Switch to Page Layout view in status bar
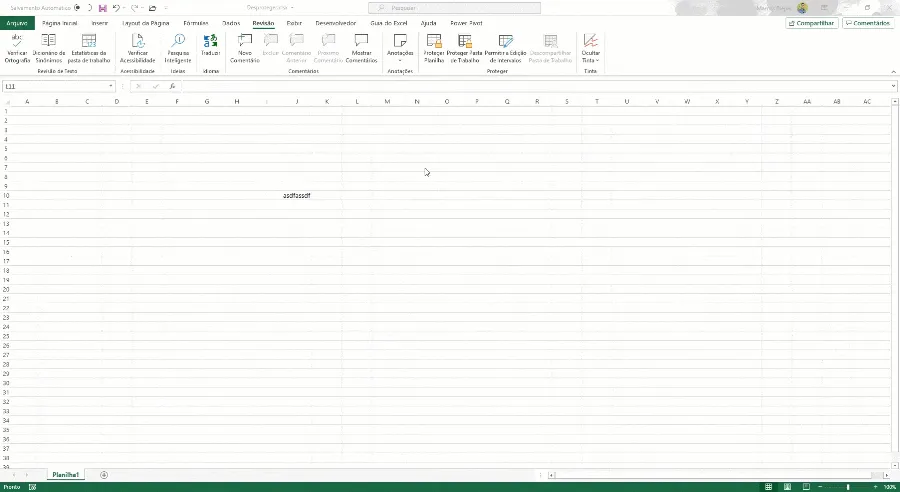The image size is (900, 492). (x=787, y=487)
